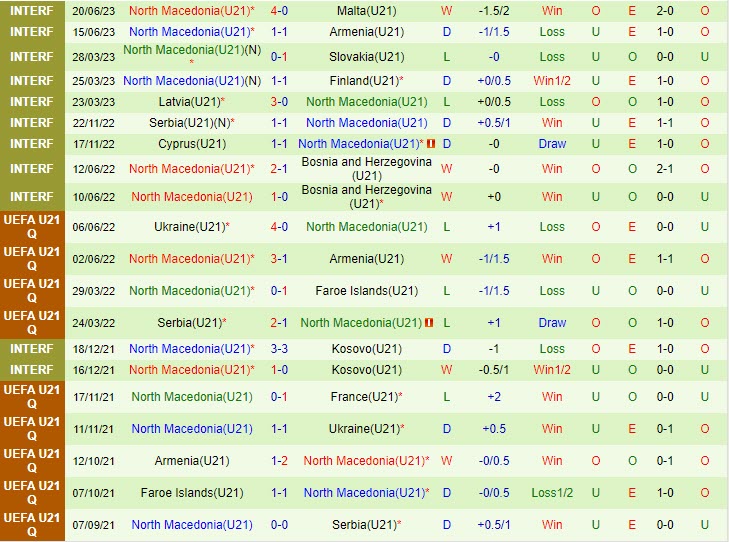Click the 3-0 score in Latvia(U21) row
729x542 pixels.
279,102
